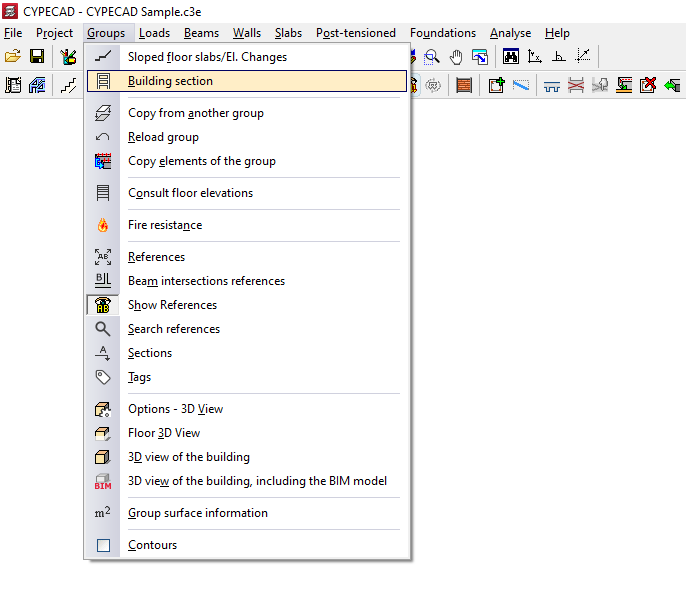Select the Fire resistance entry
The width and height of the screenshot is (686, 591).
point(247,225)
